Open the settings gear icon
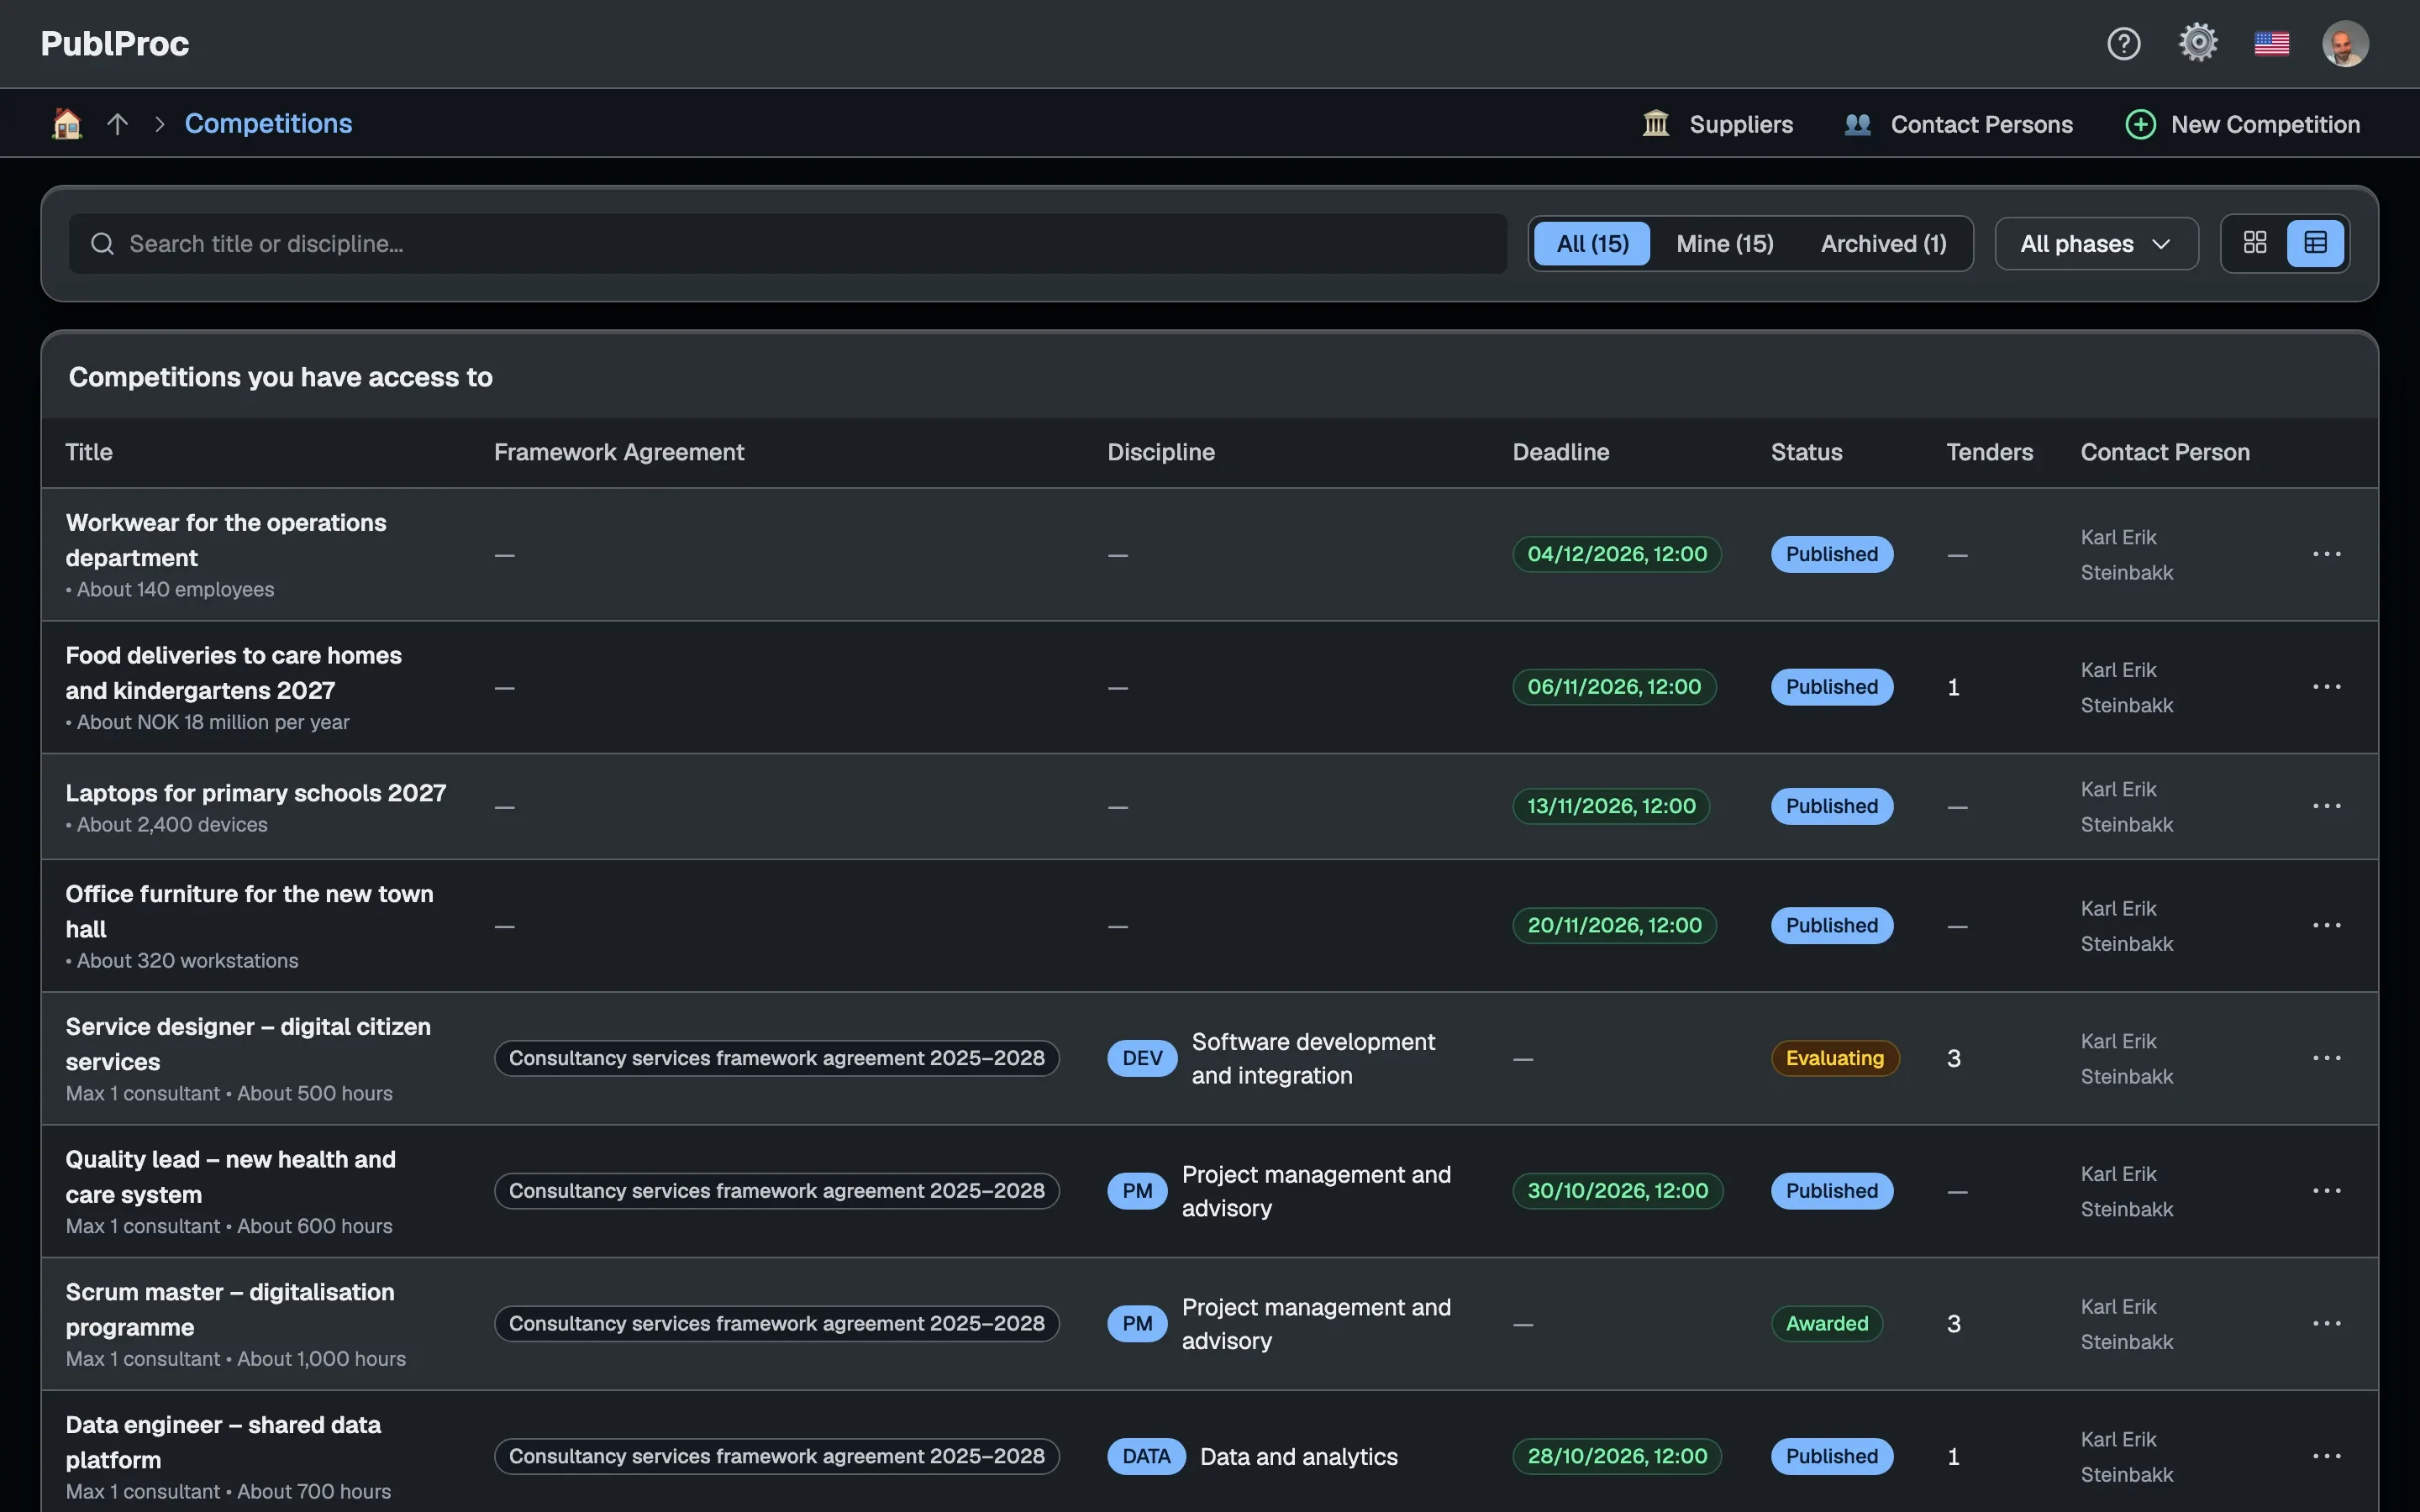This screenshot has width=2420, height=1512. tap(2198, 43)
